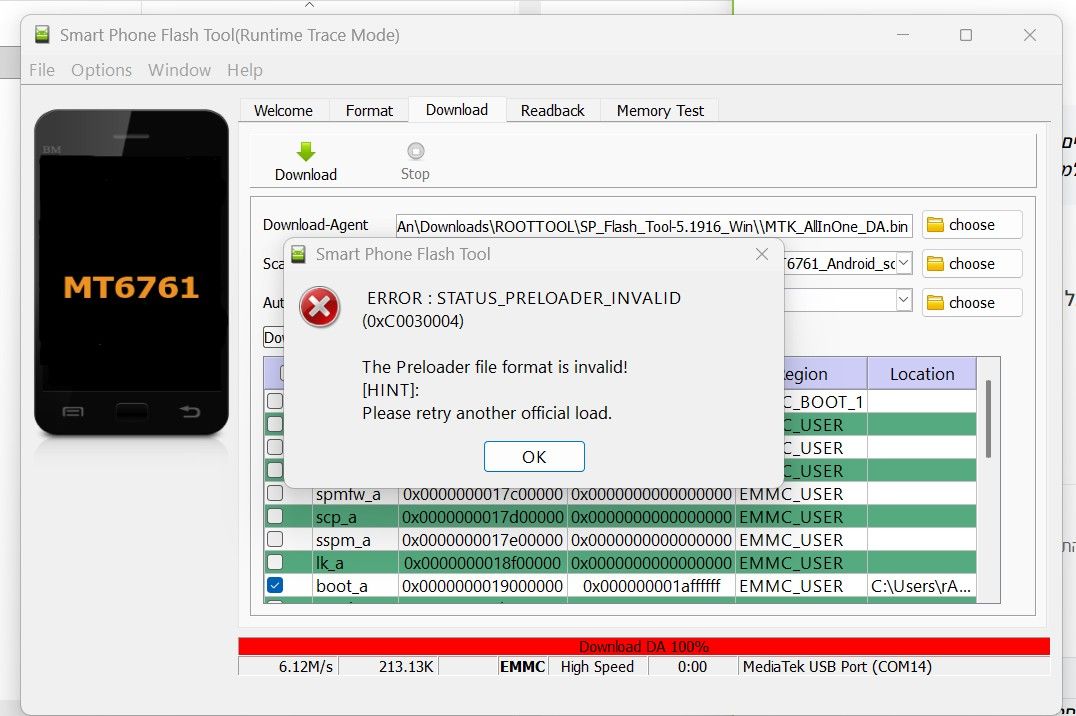The image size is (1076, 716).
Task: Enable the sspm_a partition checkbox
Action: (x=275, y=540)
